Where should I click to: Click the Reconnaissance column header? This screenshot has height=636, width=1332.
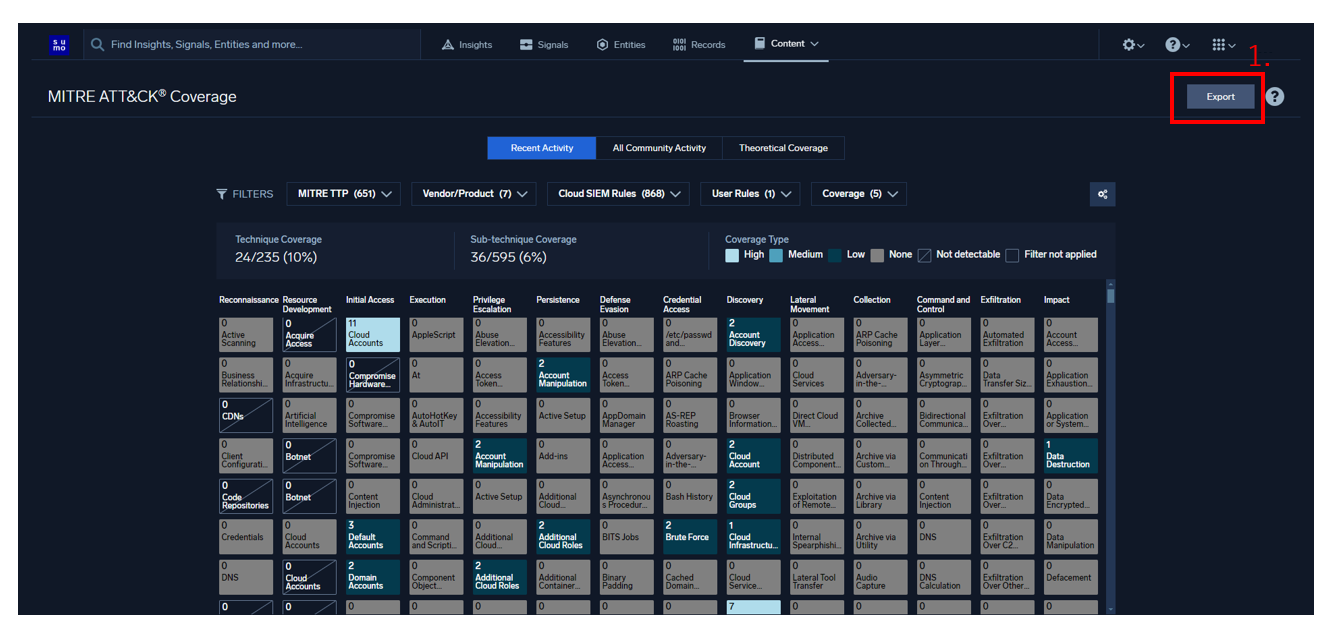pos(249,300)
